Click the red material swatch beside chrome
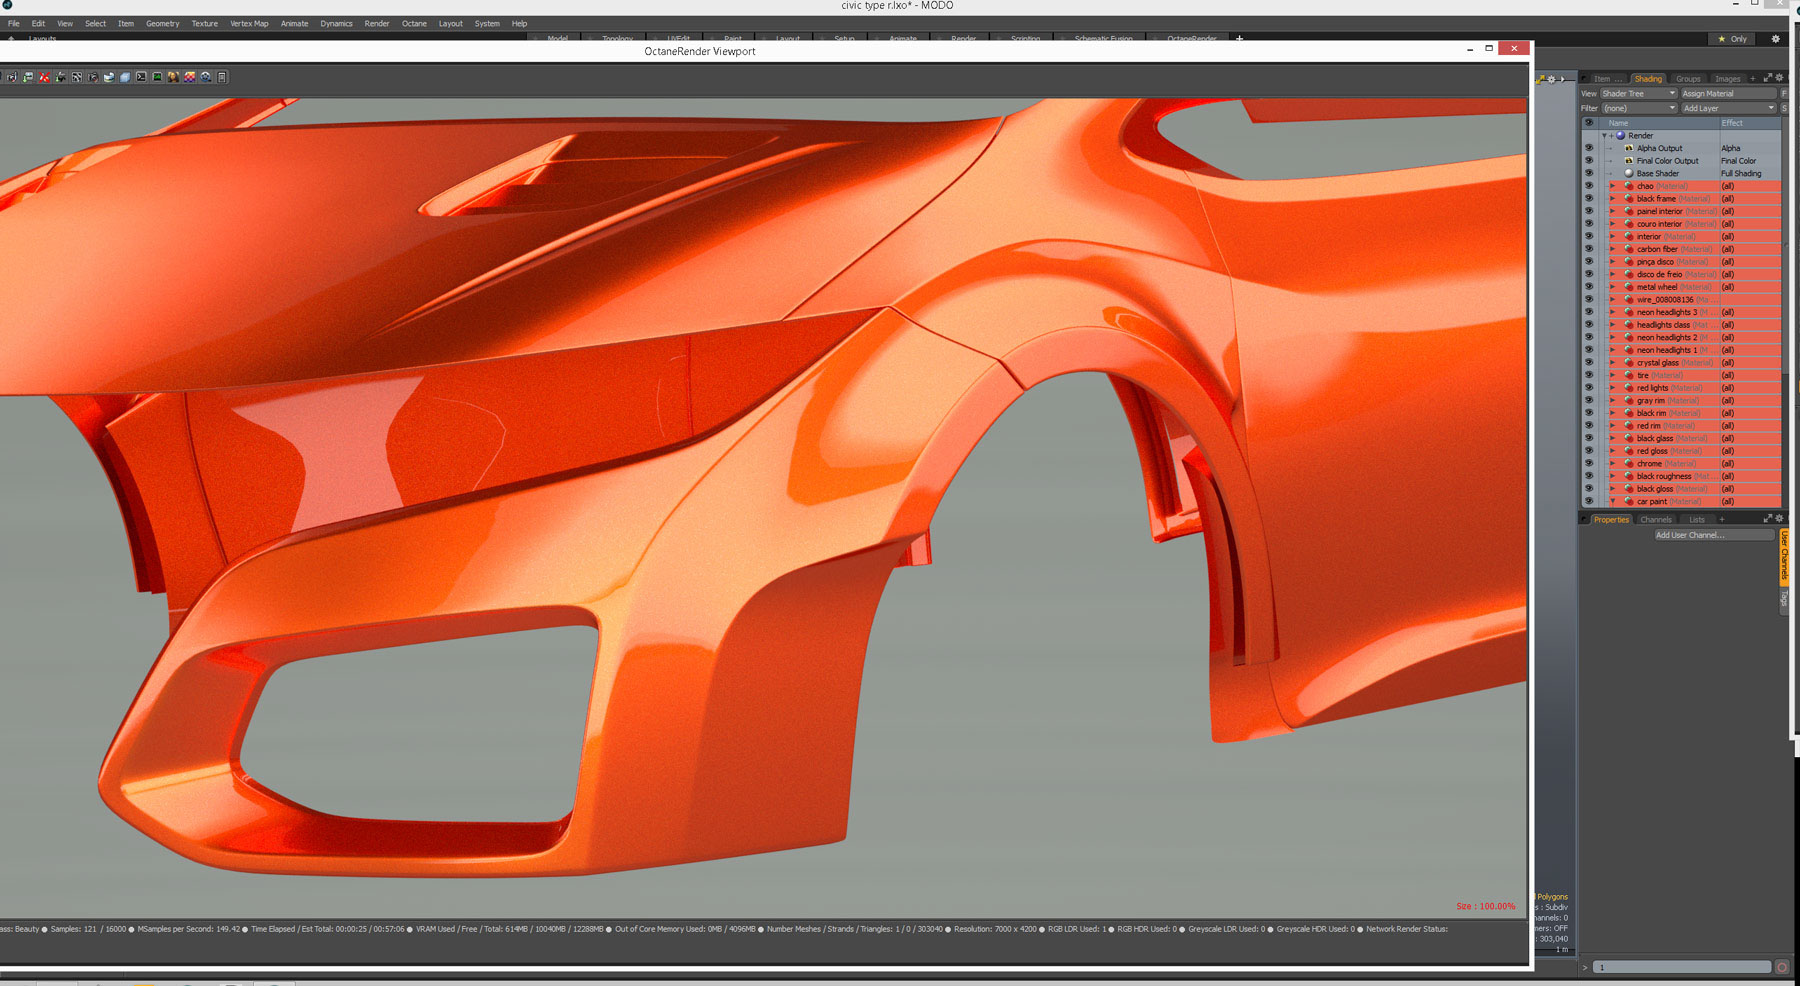This screenshot has height=986, width=1800. [1630, 463]
